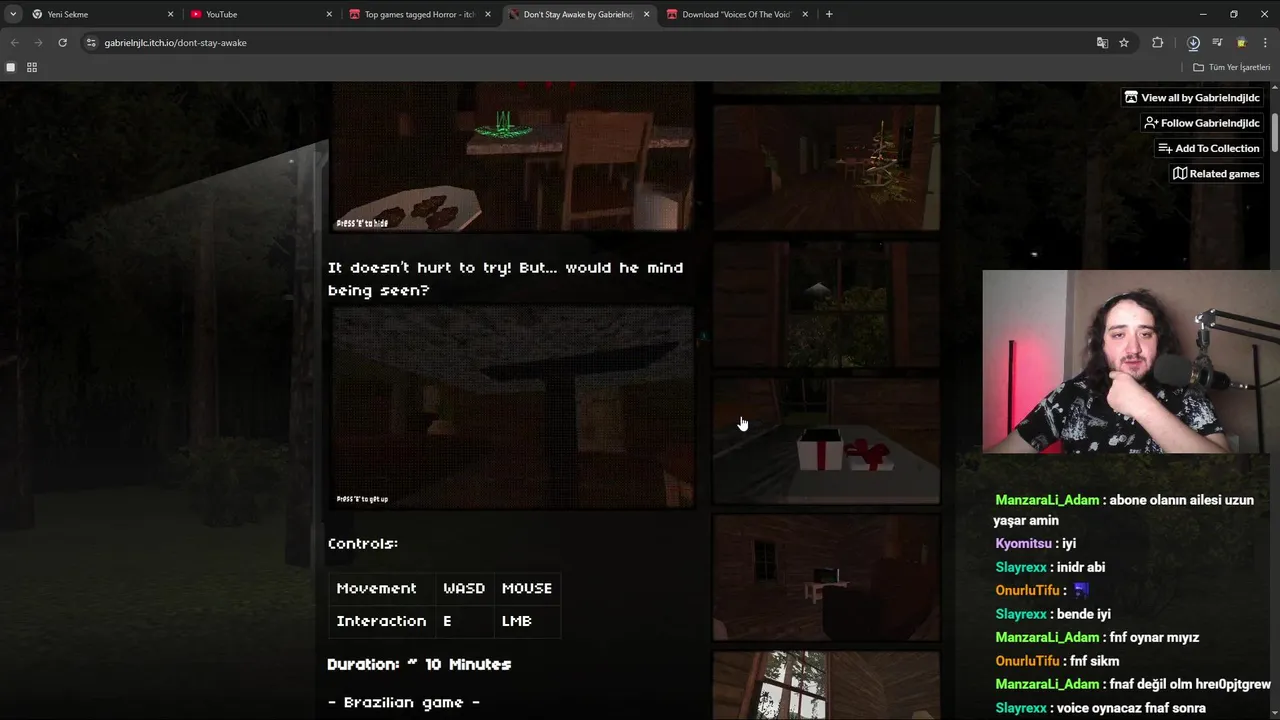
Task: Click Kyomitsu username in chat
Action: [x=1023, y=544]
